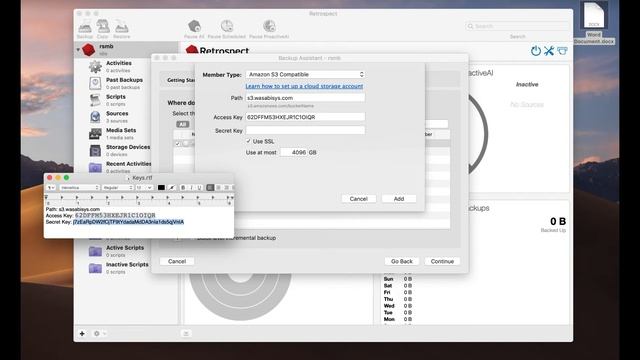Click the selected Secret Key text in Keys.rtf
Screen dimensions: 640x360
(x=128, y=222)
